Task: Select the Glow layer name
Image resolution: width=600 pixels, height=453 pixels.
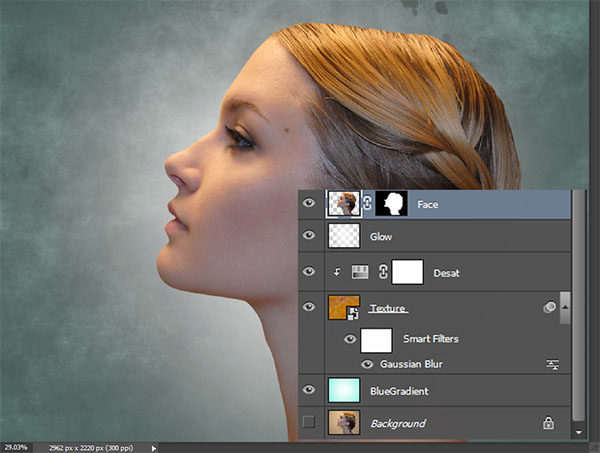Action: (381, 238)
